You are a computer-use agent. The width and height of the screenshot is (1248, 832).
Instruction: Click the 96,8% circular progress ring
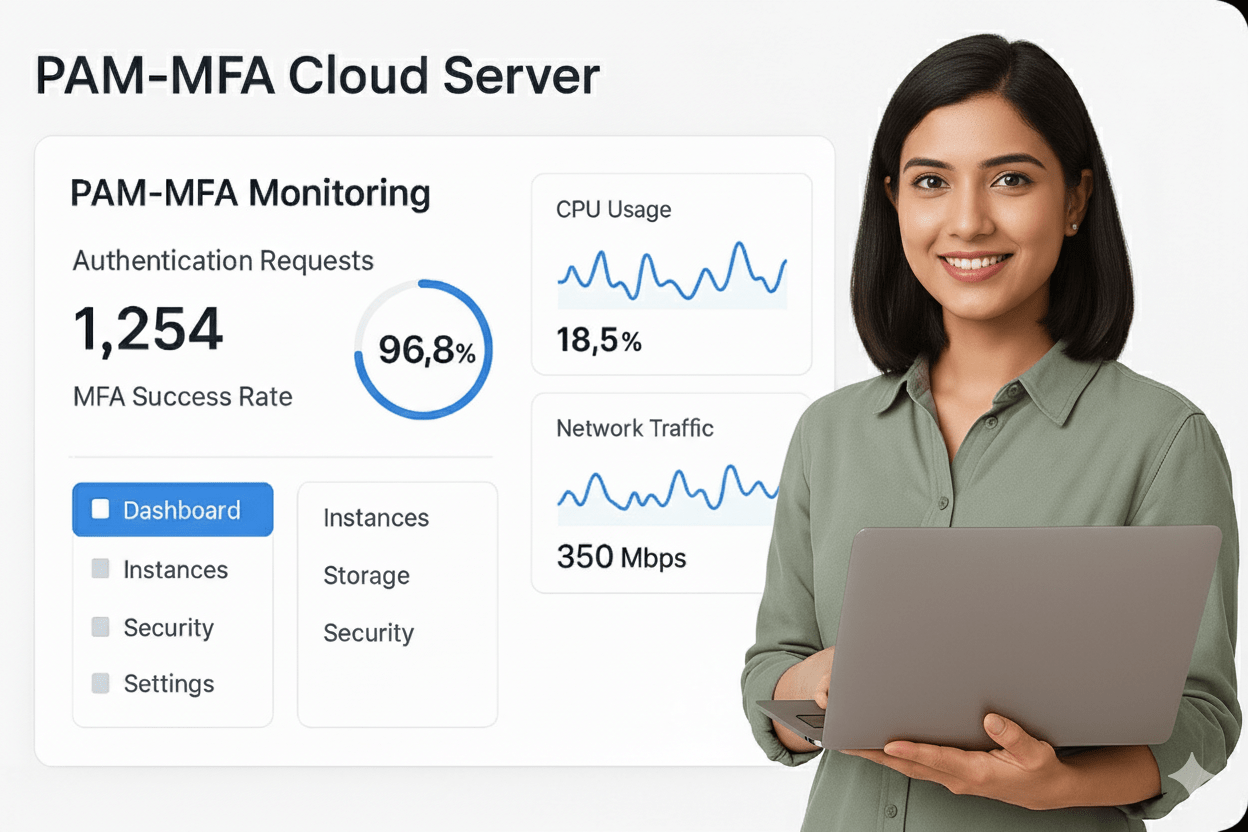(424, 349)
